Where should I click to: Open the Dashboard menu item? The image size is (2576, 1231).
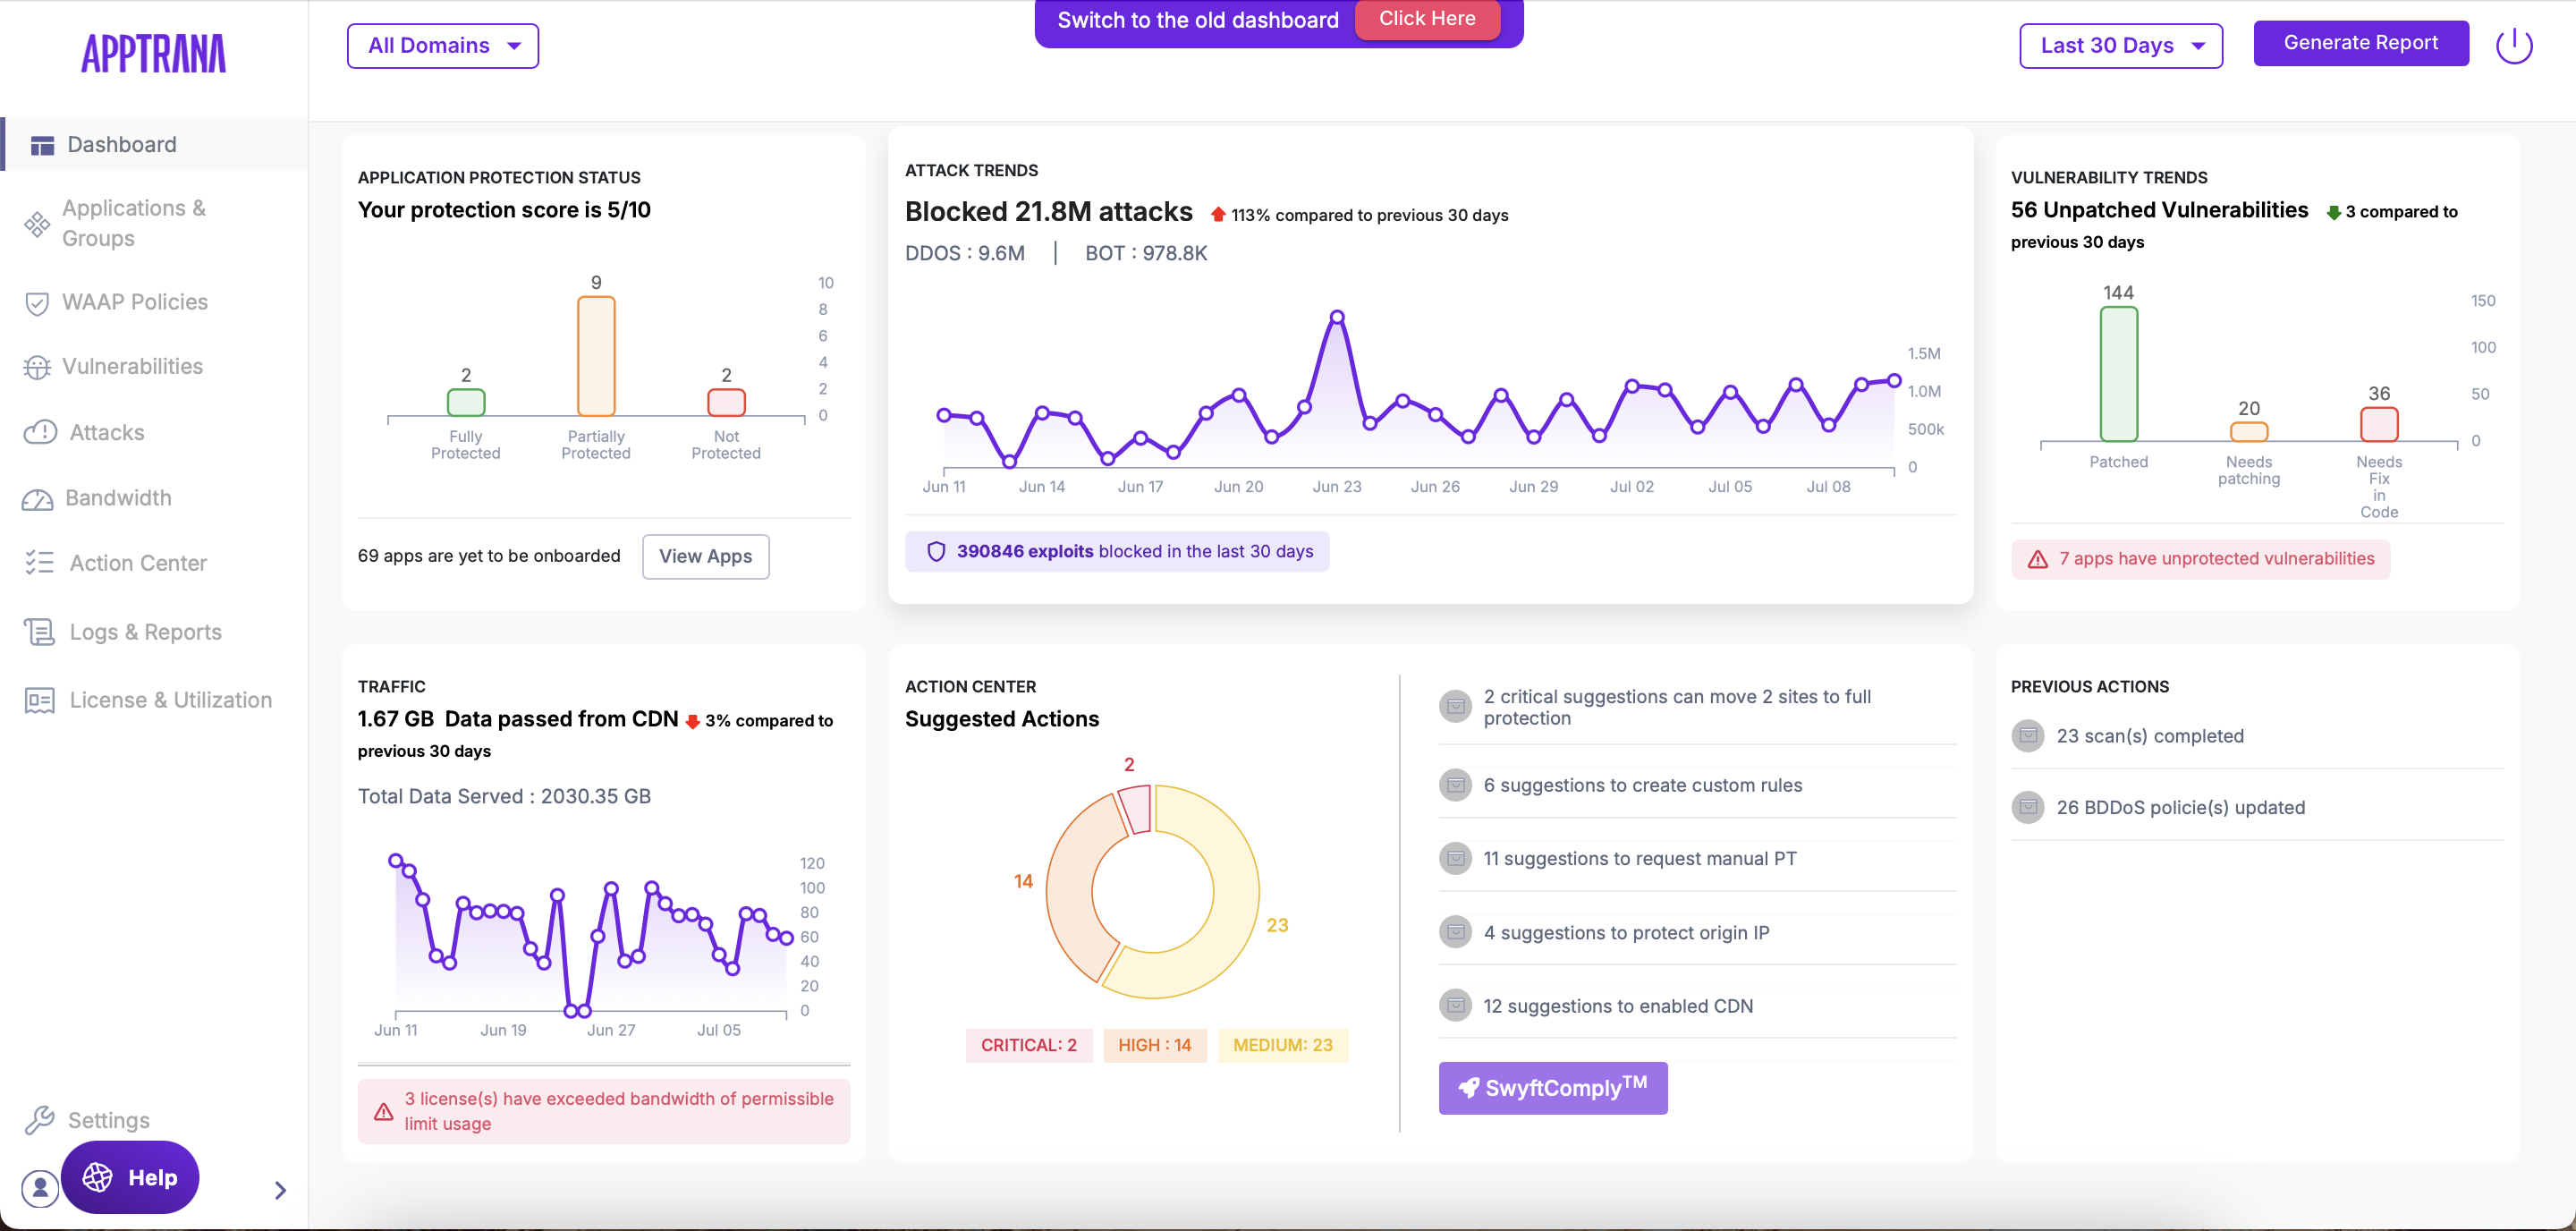click(x=122, y=145)
